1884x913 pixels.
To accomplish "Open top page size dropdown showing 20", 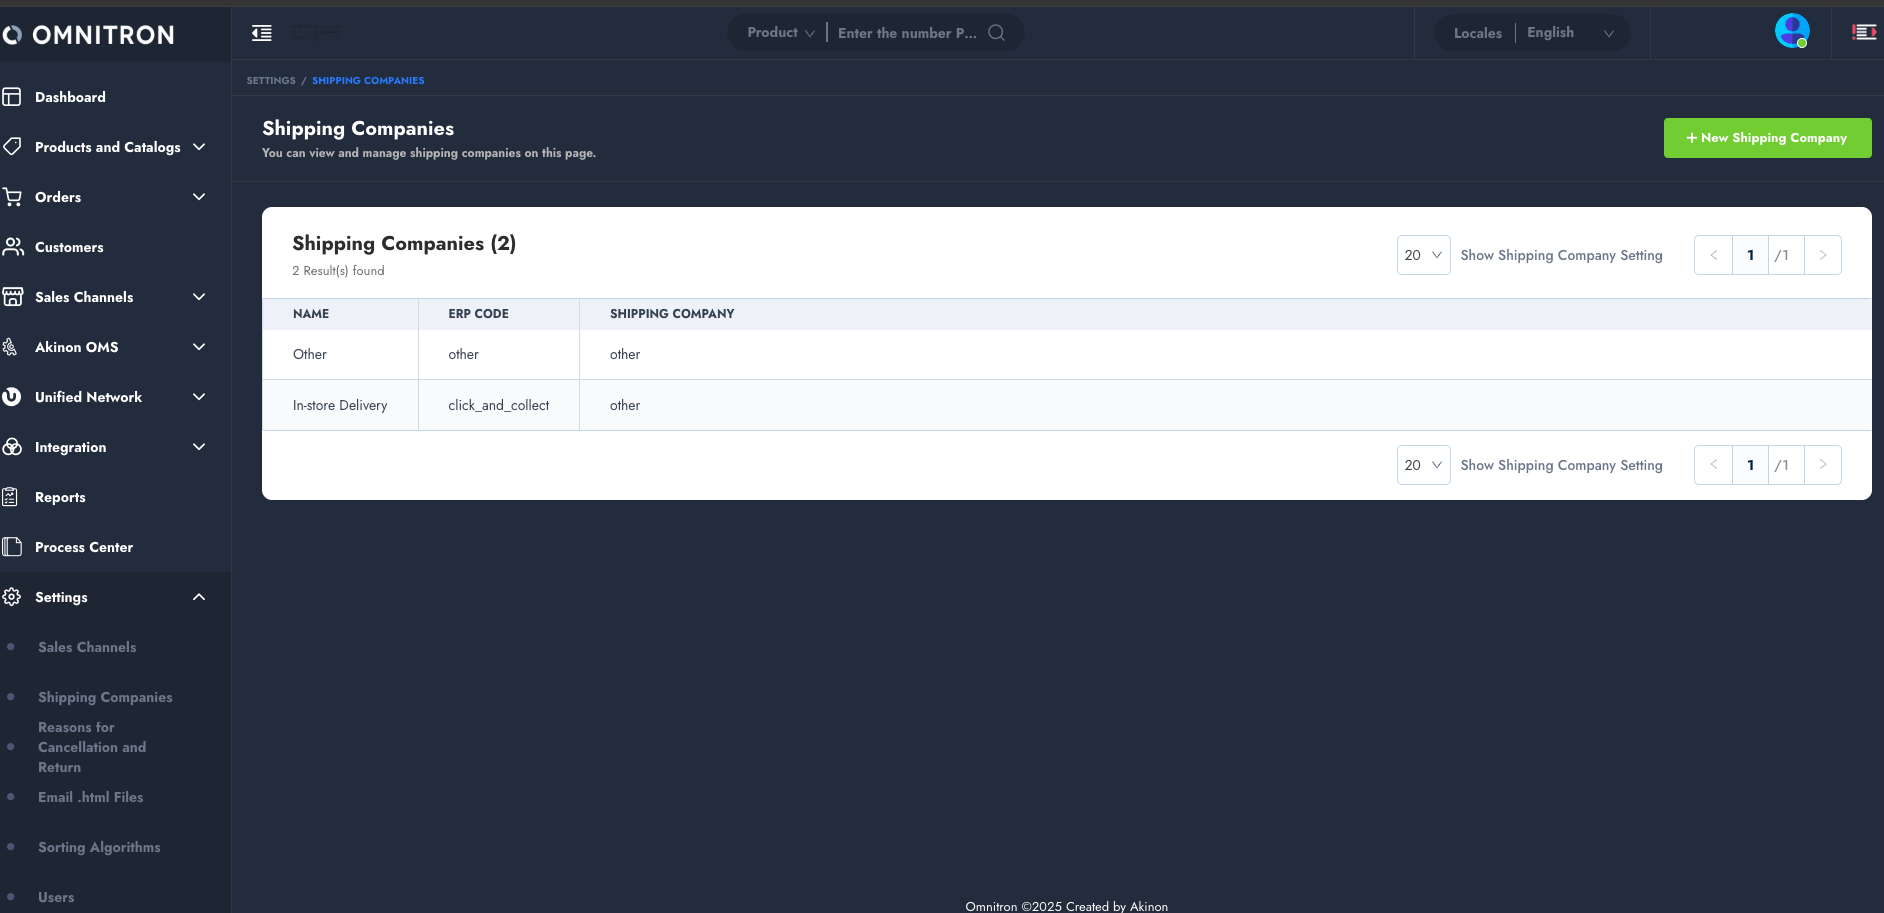I will 1423,255.
